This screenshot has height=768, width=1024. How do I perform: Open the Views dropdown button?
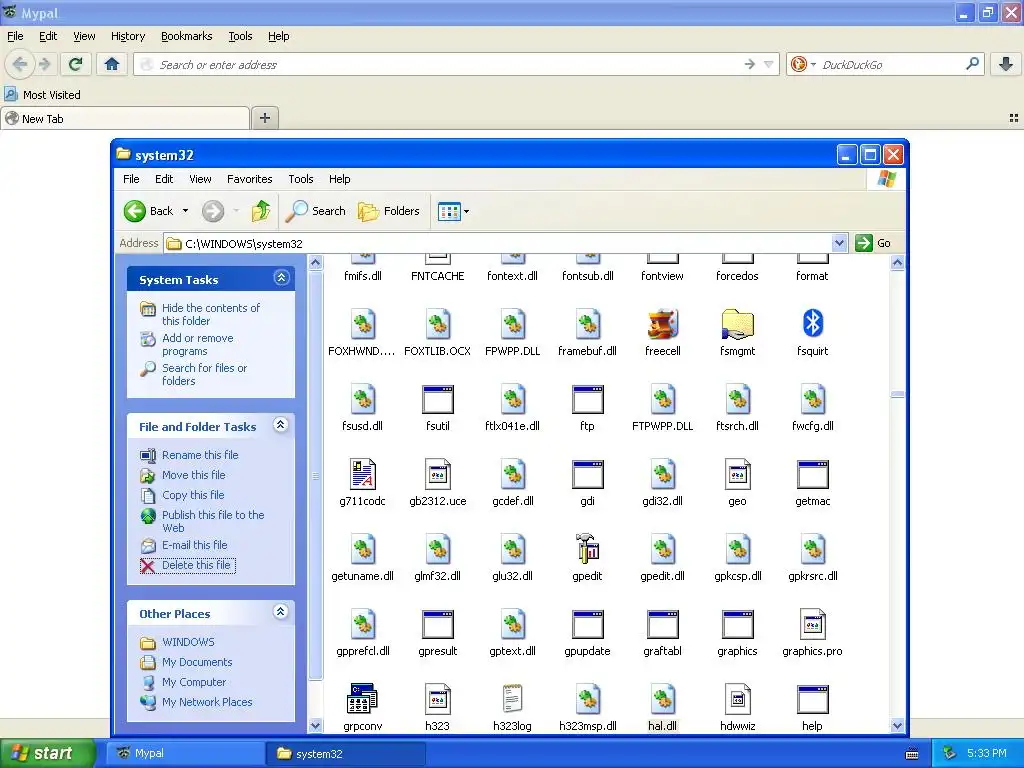point(453,211)
